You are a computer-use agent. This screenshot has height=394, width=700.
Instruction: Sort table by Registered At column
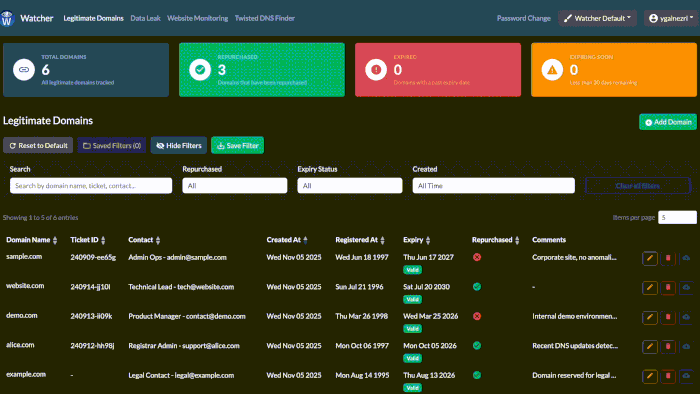(x=360, y=240)
